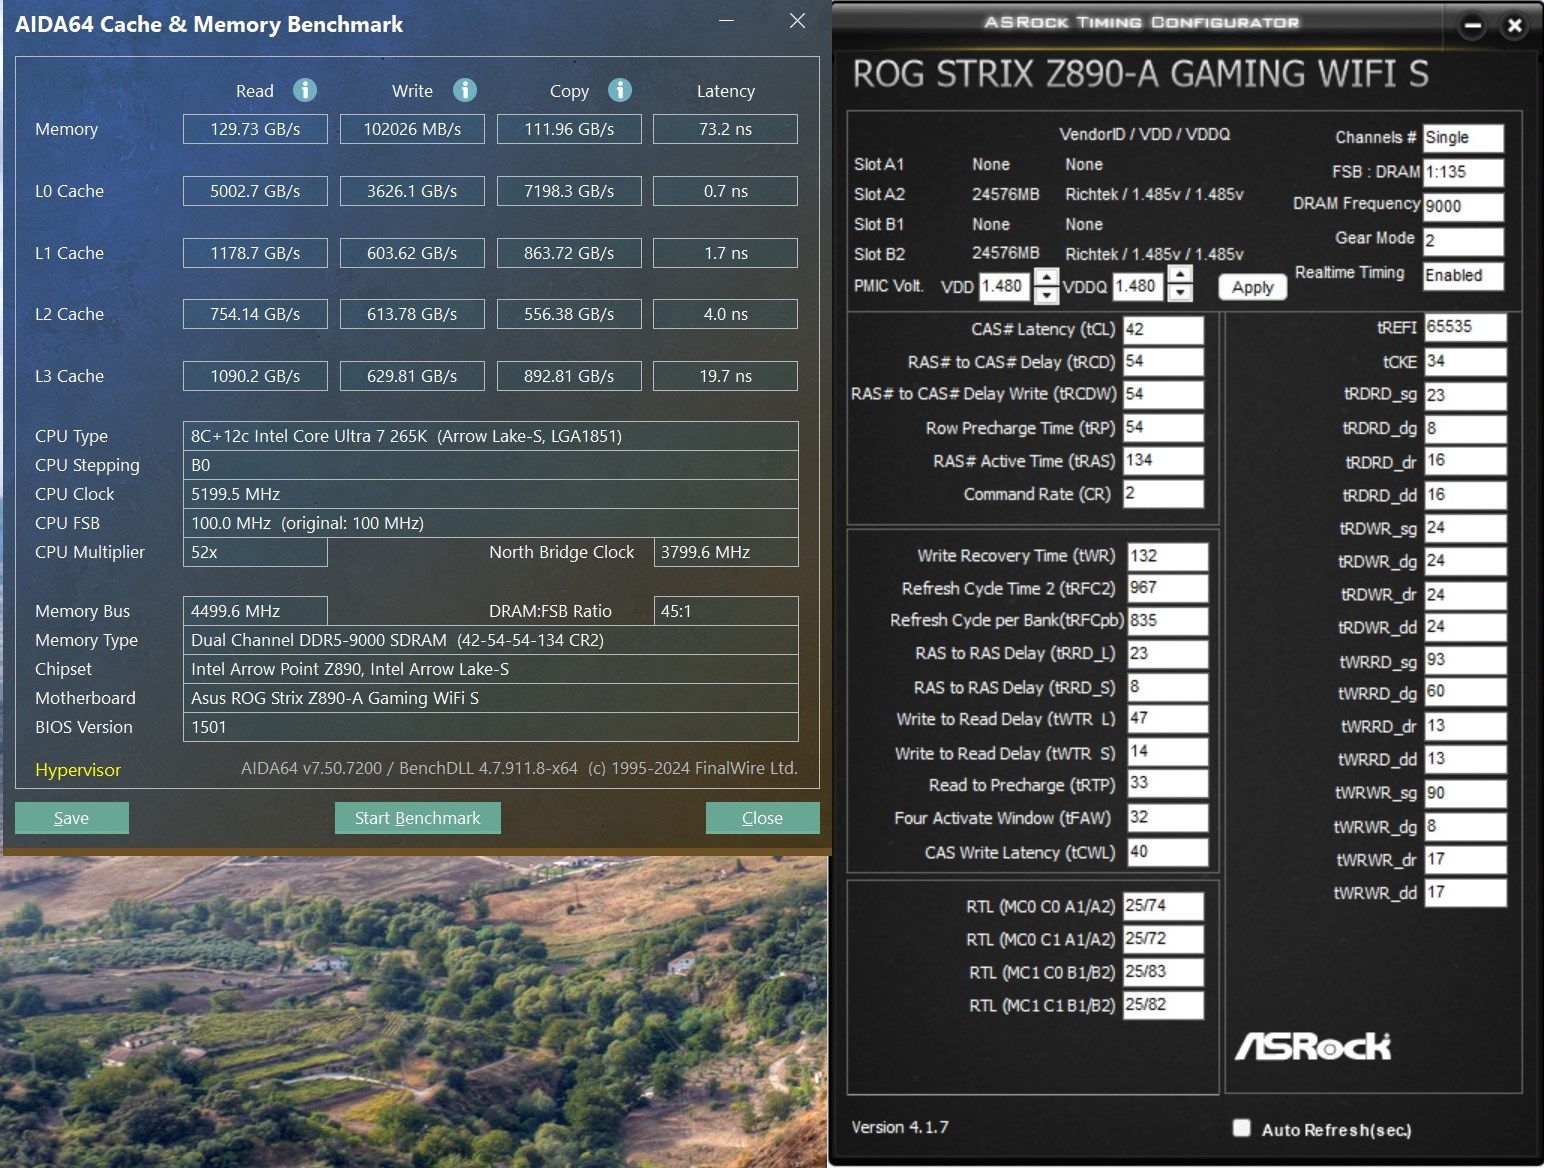Click the tCKE value field
This screenshot has height=1168, width=1544.
tap(1465, 361)
